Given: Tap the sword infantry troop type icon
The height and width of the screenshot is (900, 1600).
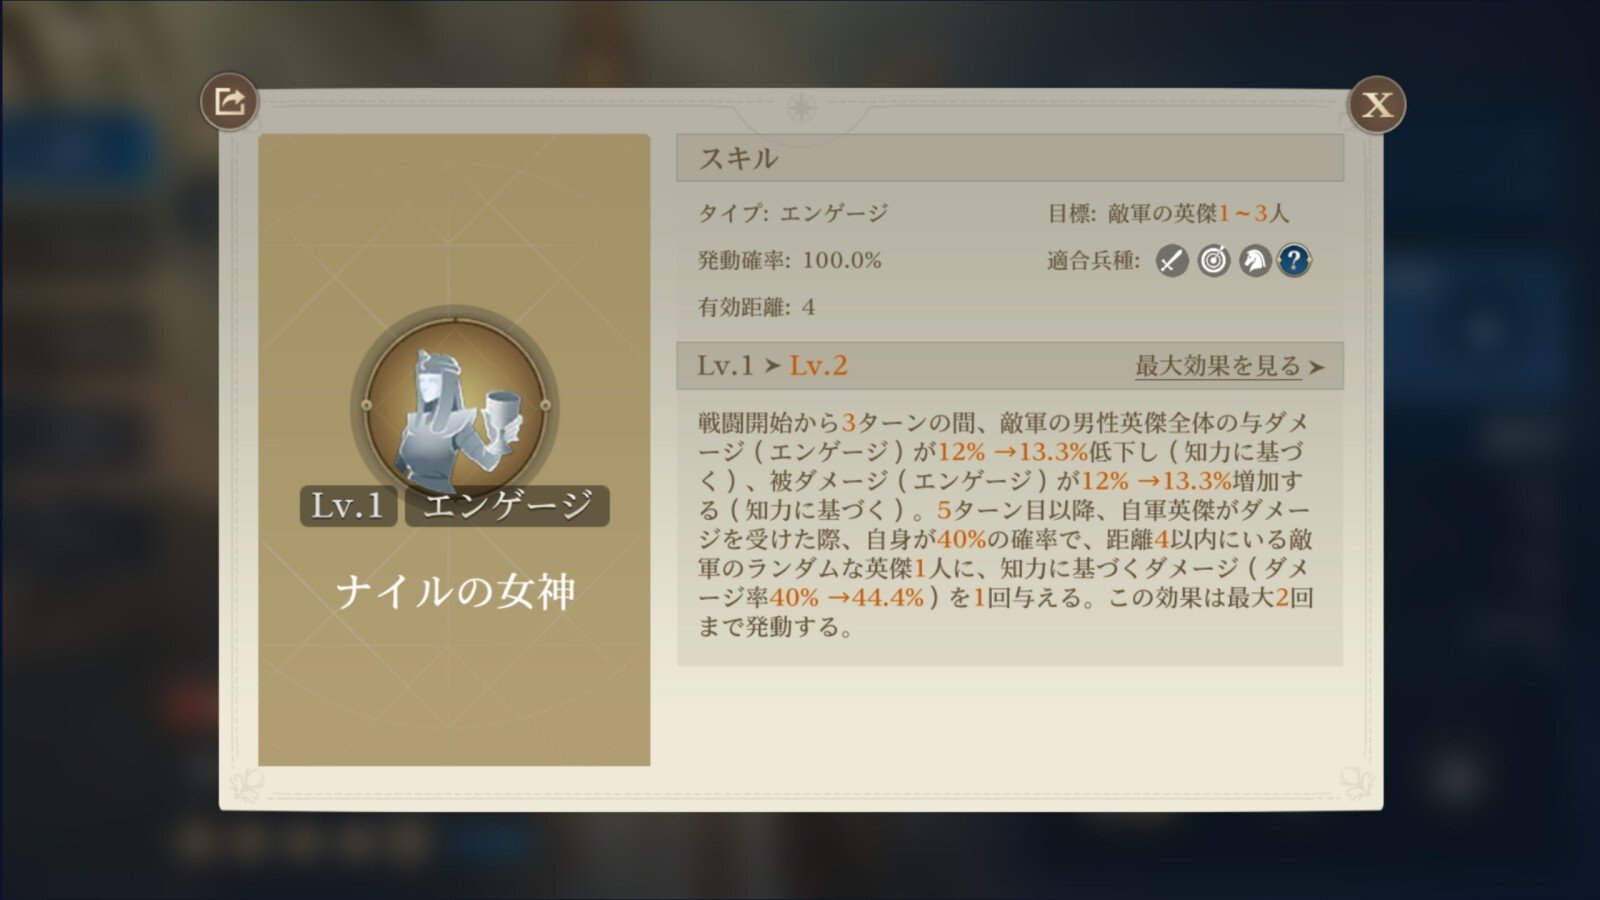Looking at the screenshot, I should (x=1172, y=261).
